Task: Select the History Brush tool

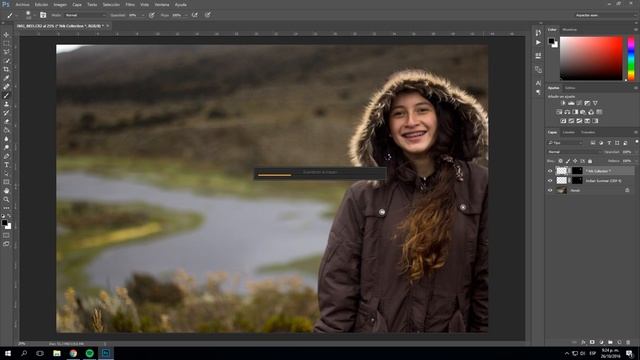Action: [6, 113]
